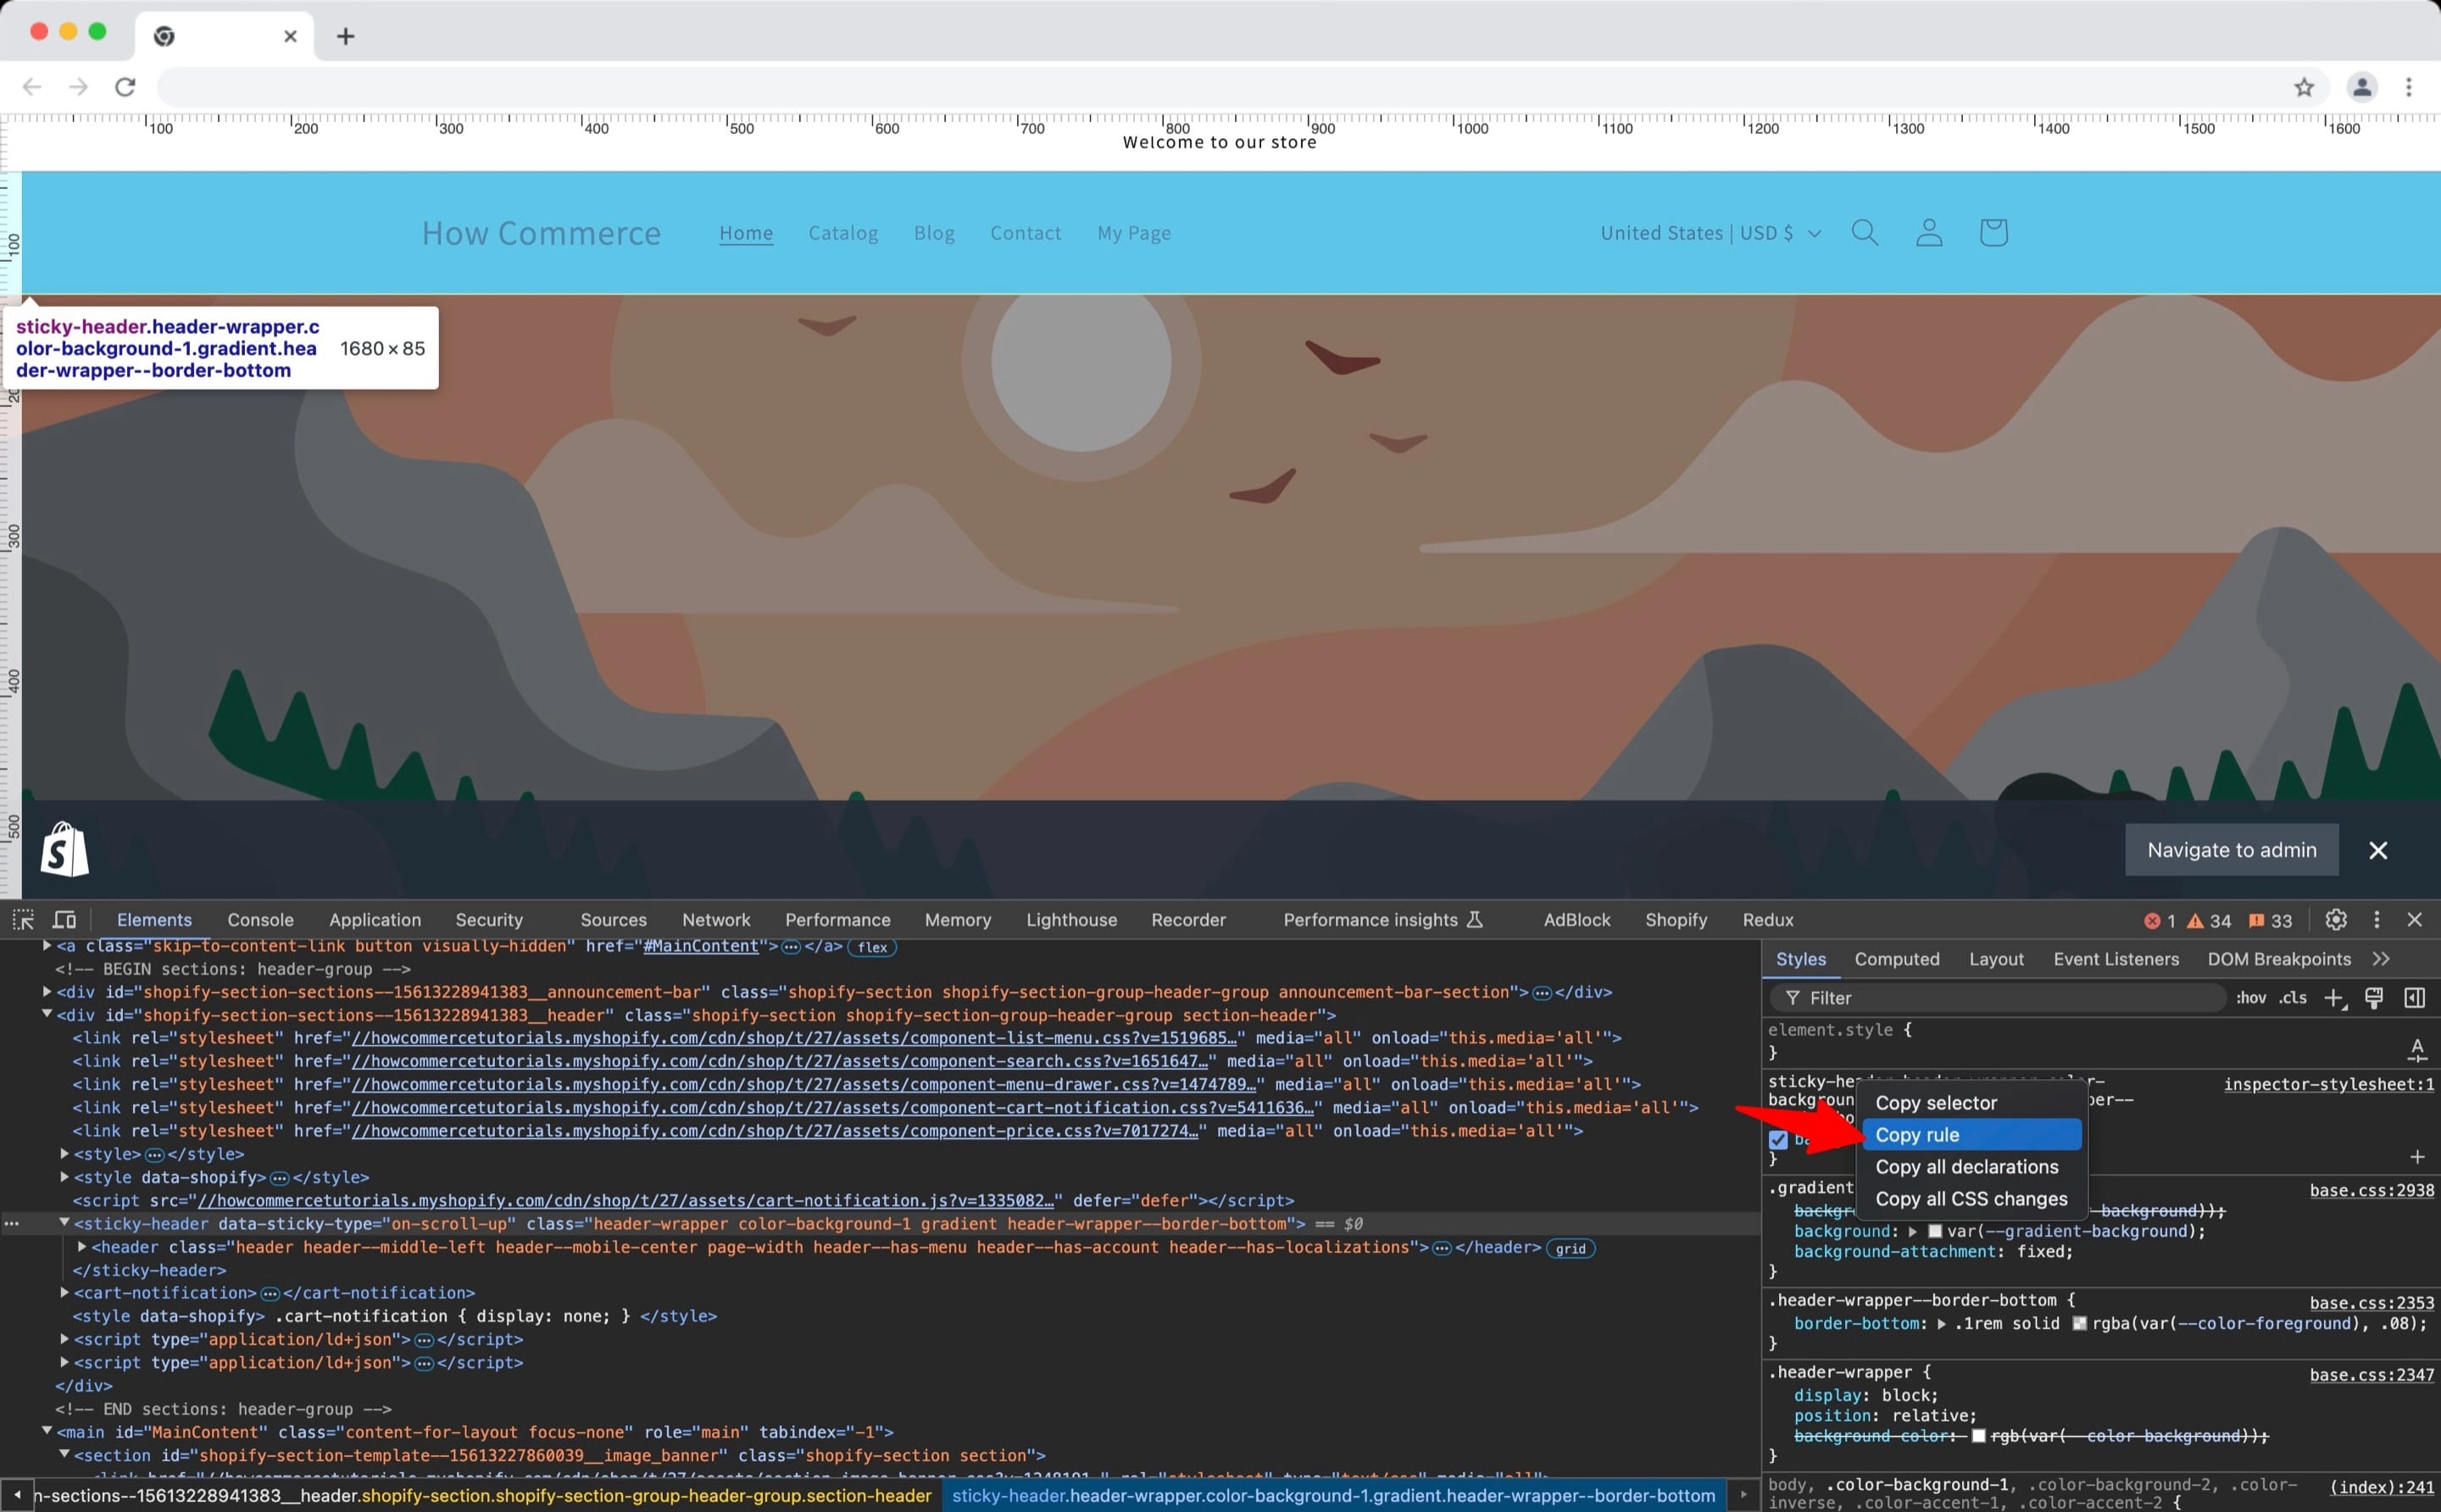Click Navigate to admin button
Image resolution: width=2441 pixels, height=1512 pixels.
2232,850
